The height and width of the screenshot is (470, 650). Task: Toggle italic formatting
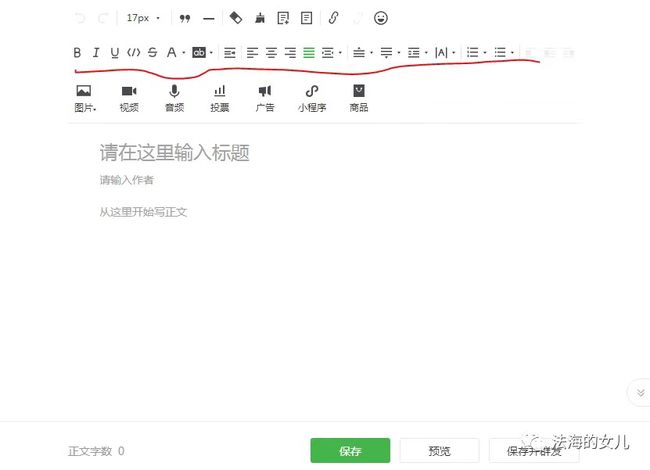[x=96, y=53]
